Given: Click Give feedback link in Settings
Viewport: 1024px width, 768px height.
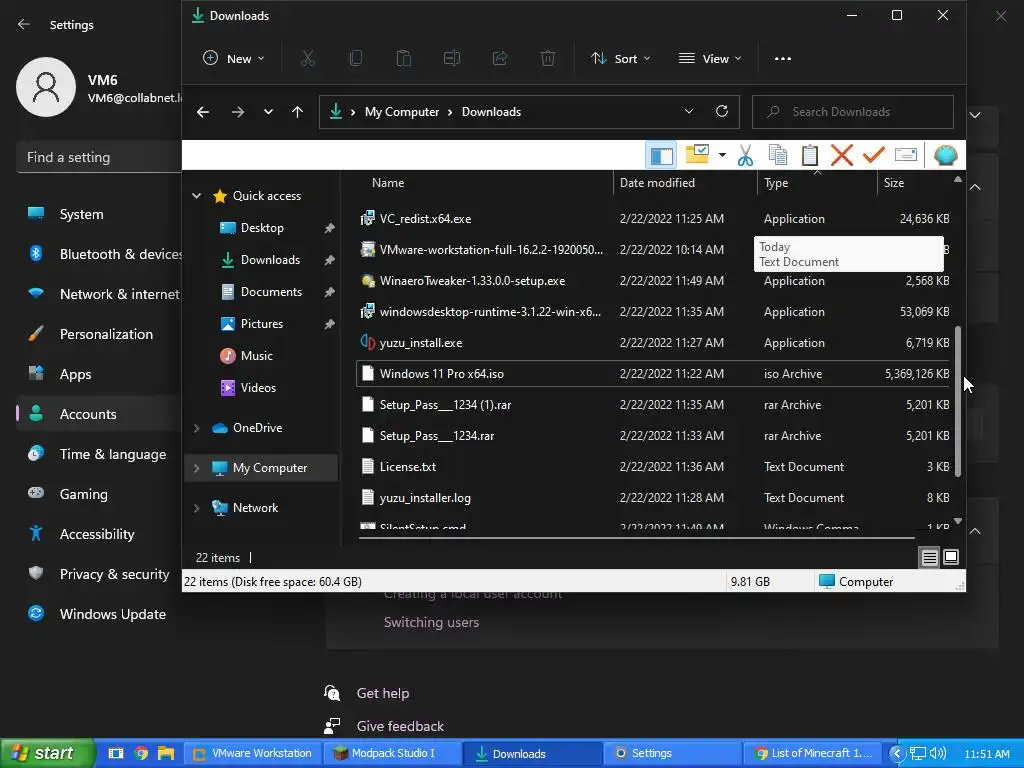Looking at the screenshot, I should point(400,726).
